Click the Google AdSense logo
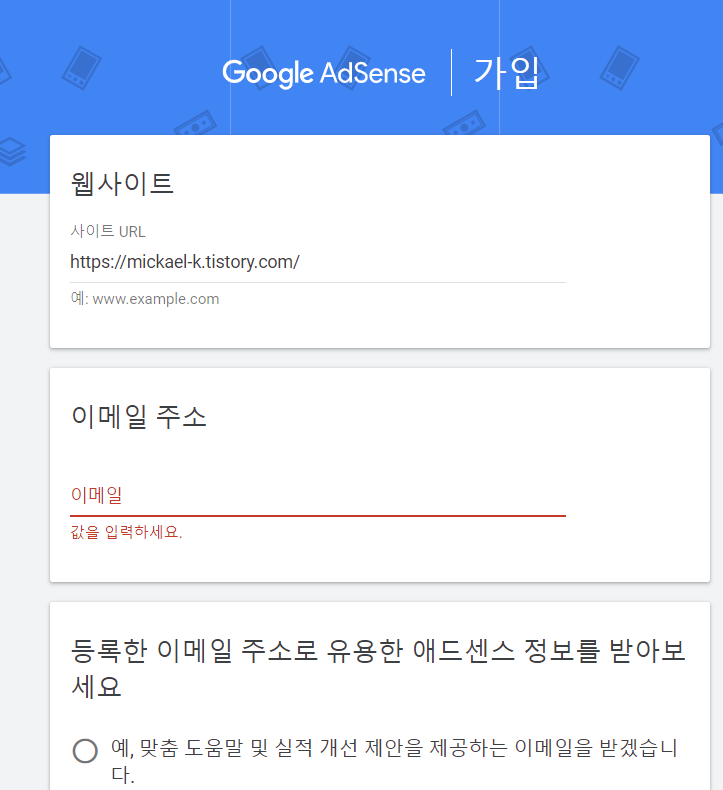Screen dimensions: 723x790 (x=324, y=74)
